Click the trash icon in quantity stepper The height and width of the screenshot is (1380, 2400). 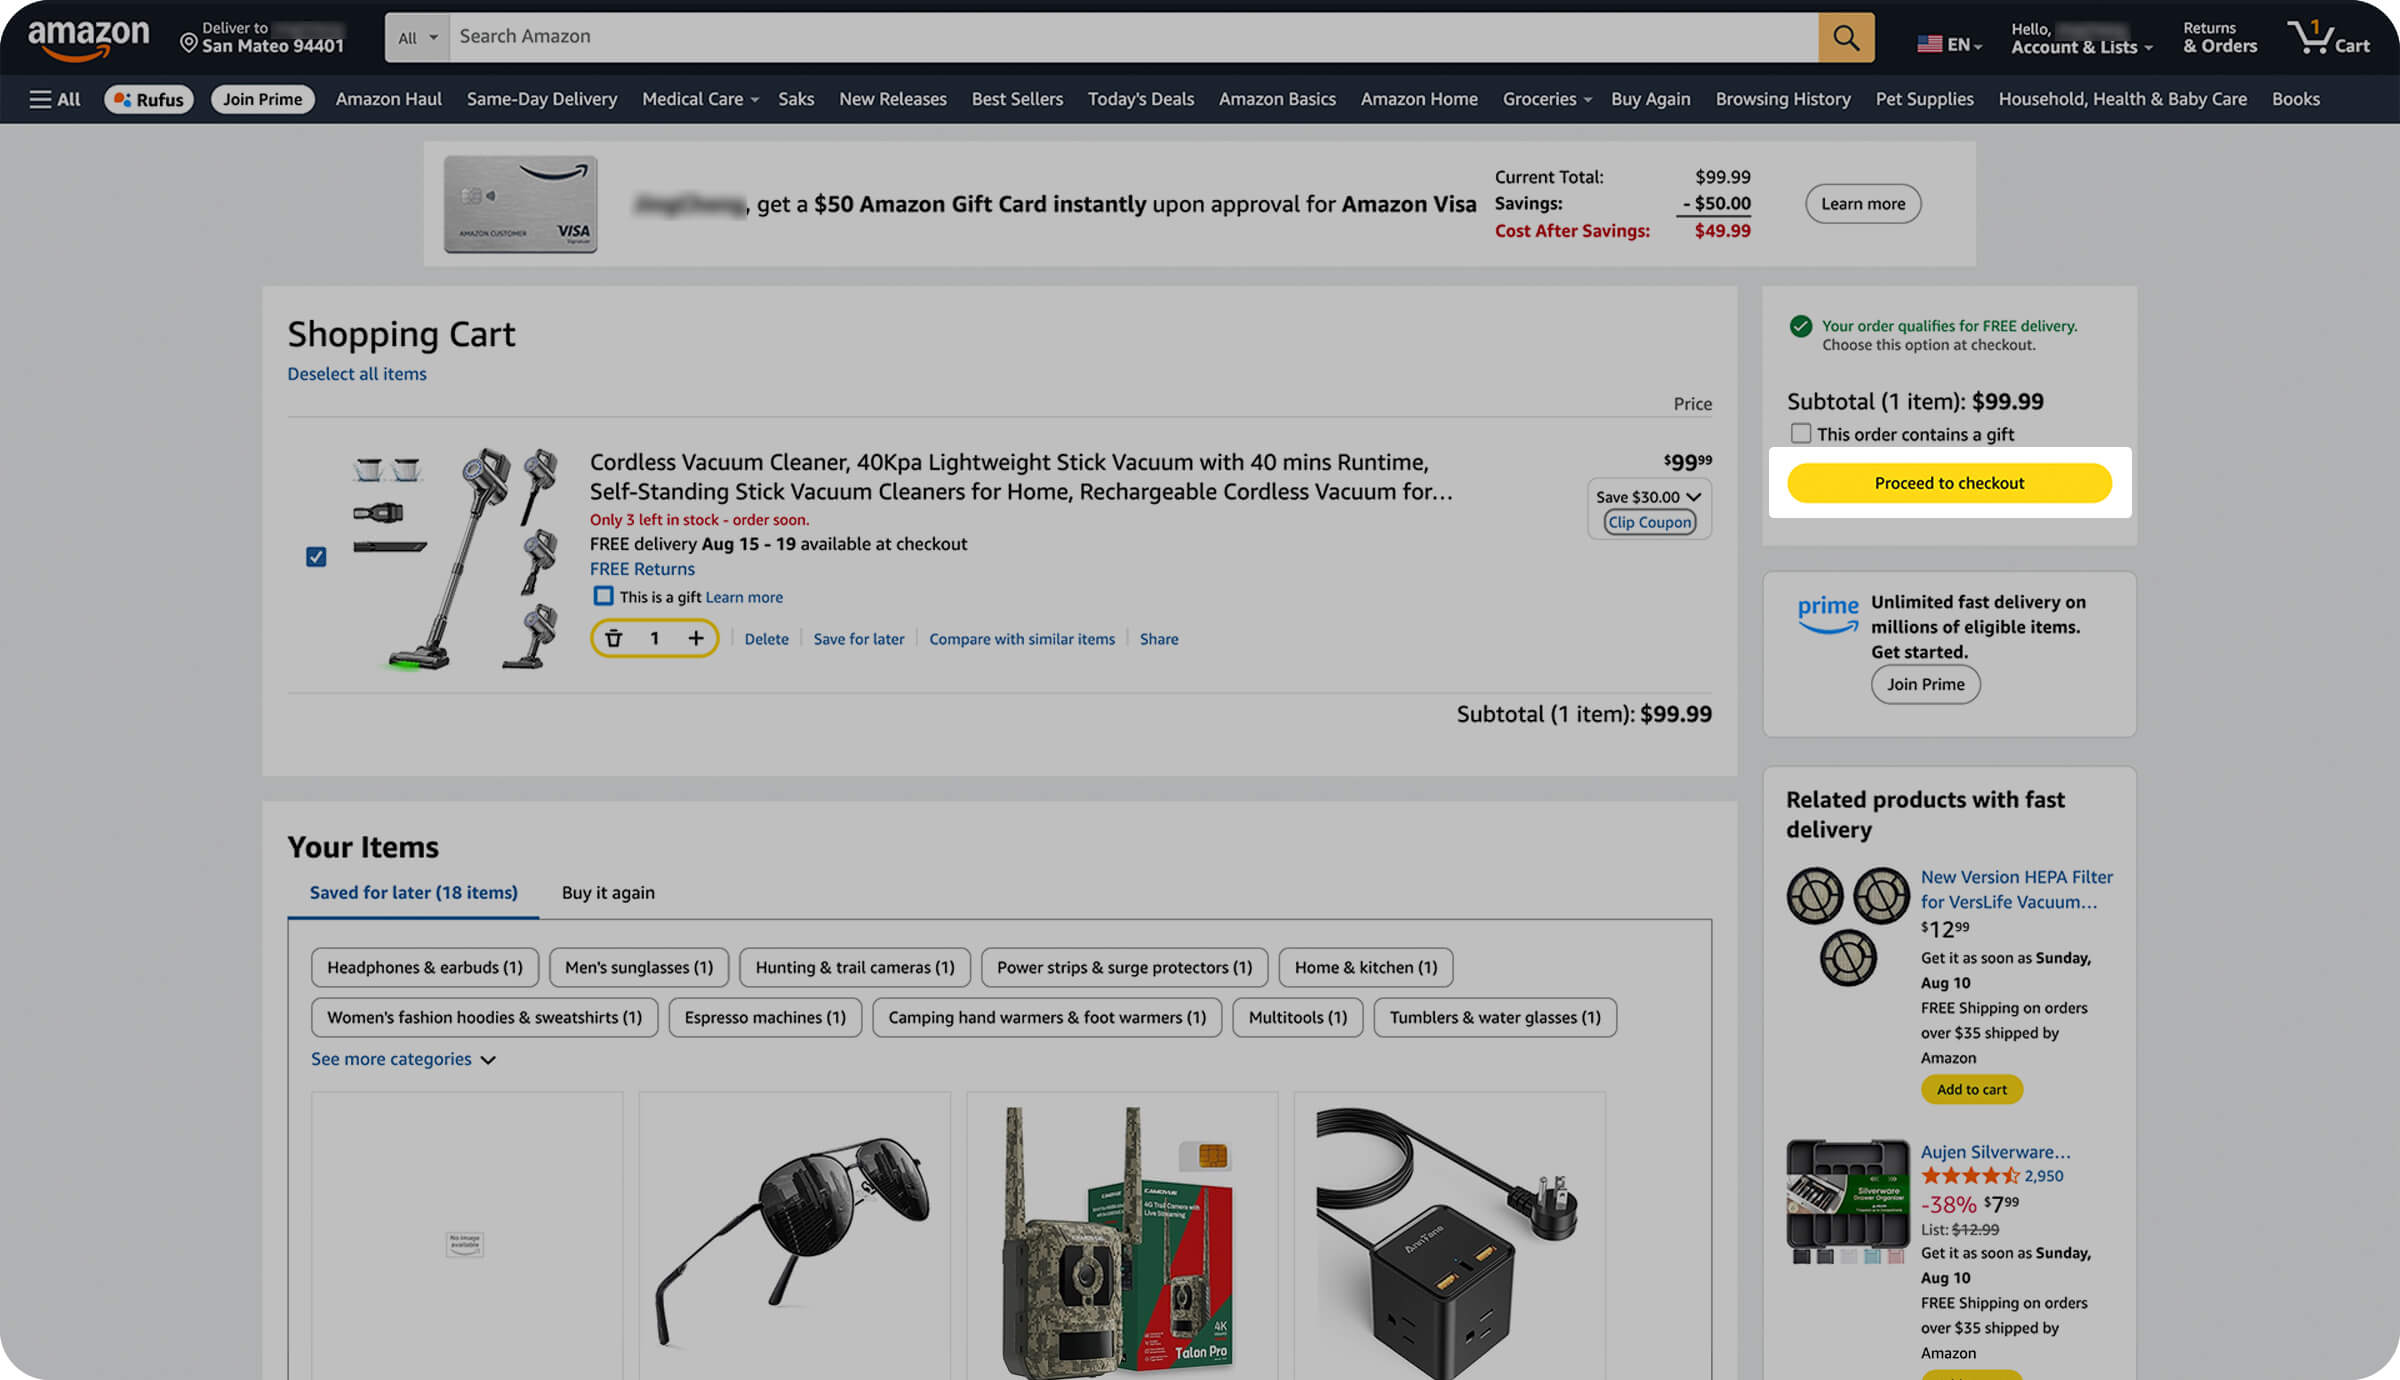click(x=614, y=638)
